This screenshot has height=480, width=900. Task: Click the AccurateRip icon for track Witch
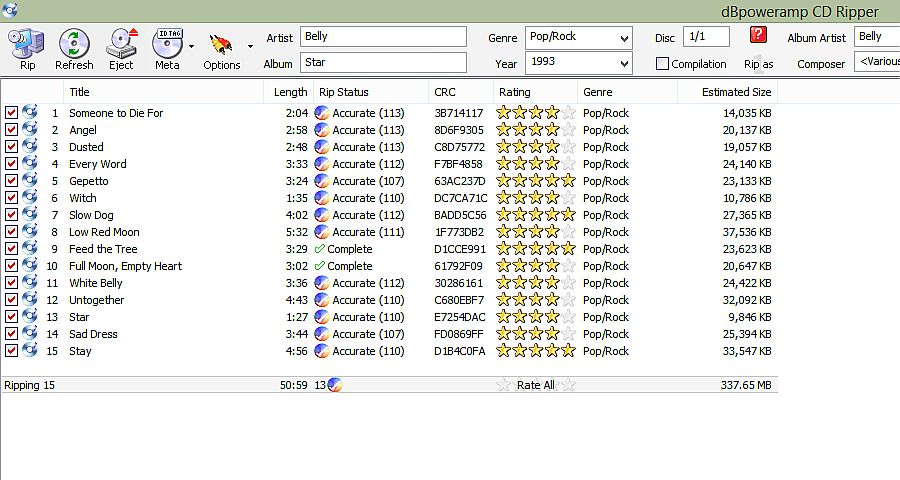(x=322, y=198)
